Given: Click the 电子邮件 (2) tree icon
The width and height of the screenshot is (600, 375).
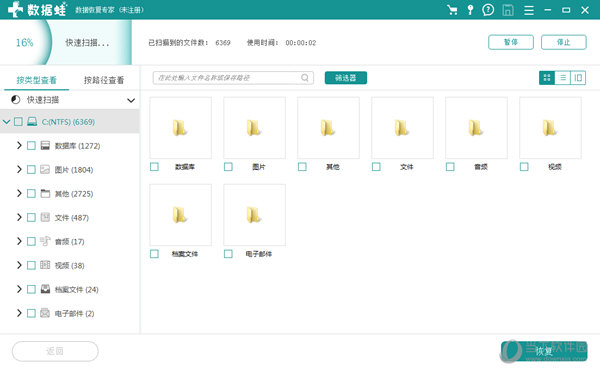Looking at the screenshot, I should pos(45,313).
